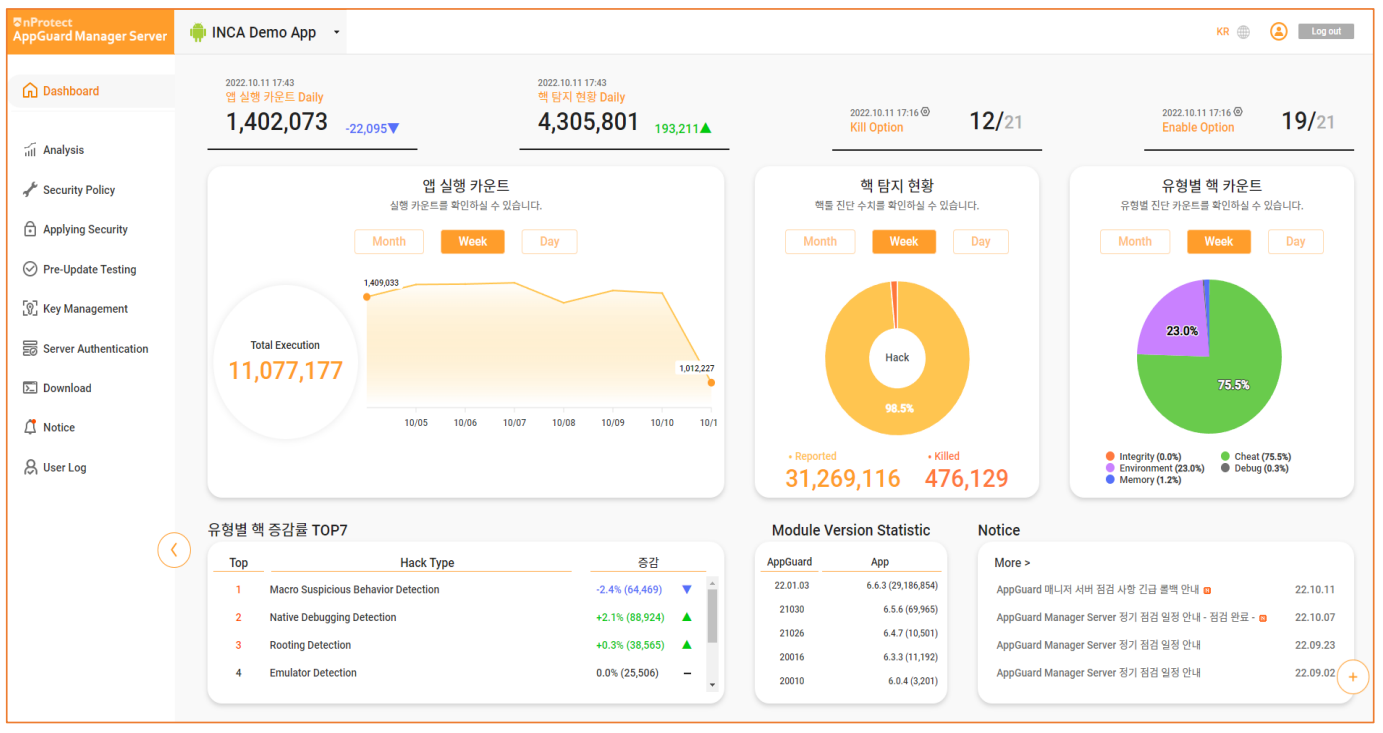This screenshot has width=1383, height=733.
Task: Click the round plus floating button
Action: point(1353,677)
